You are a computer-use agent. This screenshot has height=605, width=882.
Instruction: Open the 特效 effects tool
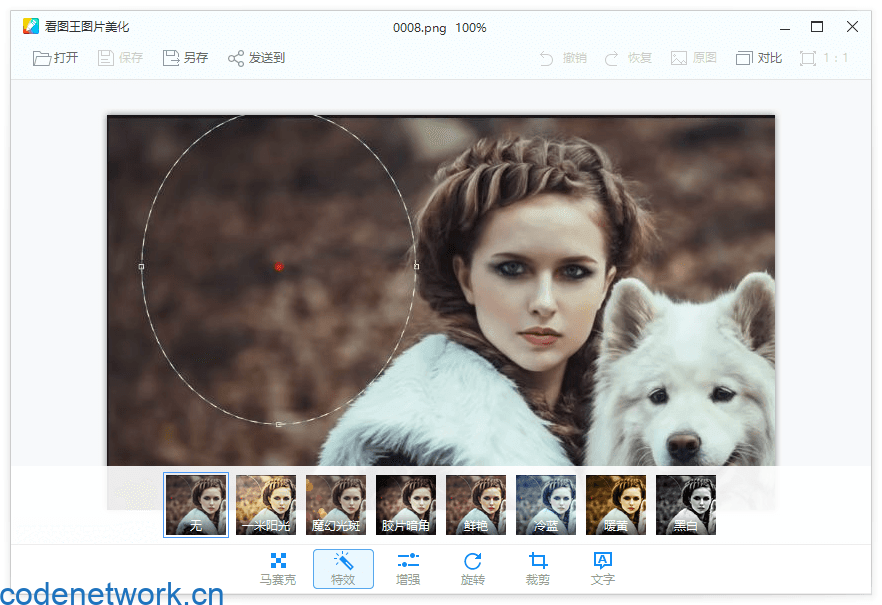point(343,567)
